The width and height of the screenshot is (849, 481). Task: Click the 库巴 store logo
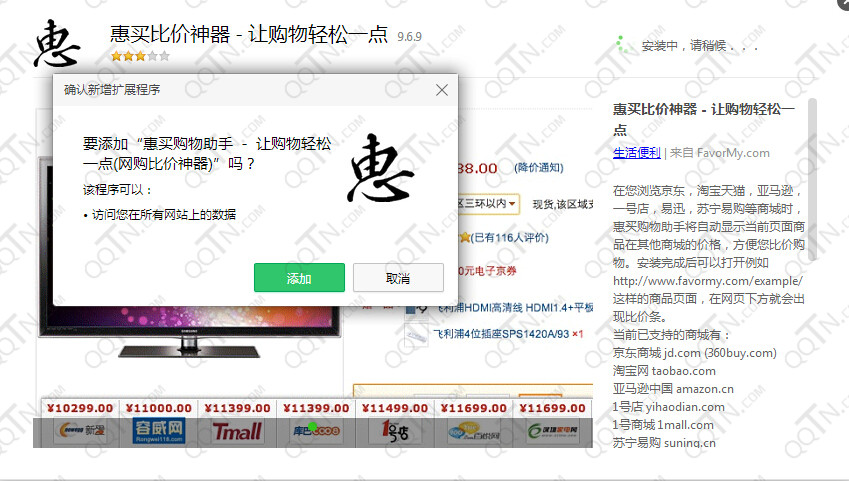318,431
